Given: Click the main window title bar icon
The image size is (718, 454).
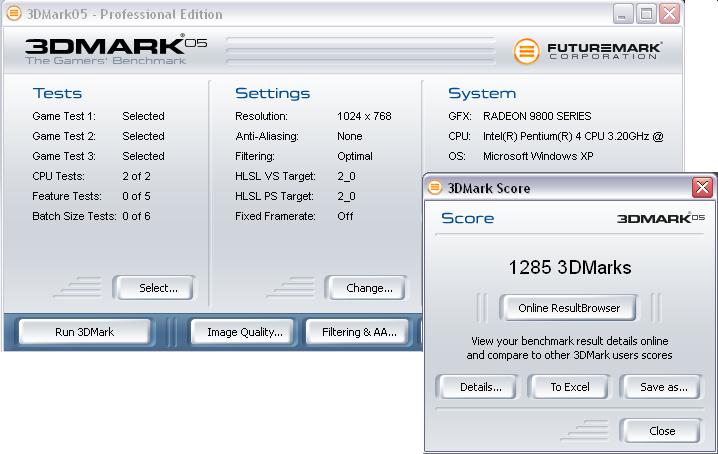Looking at the screenshot, I should tap(12, 13).
